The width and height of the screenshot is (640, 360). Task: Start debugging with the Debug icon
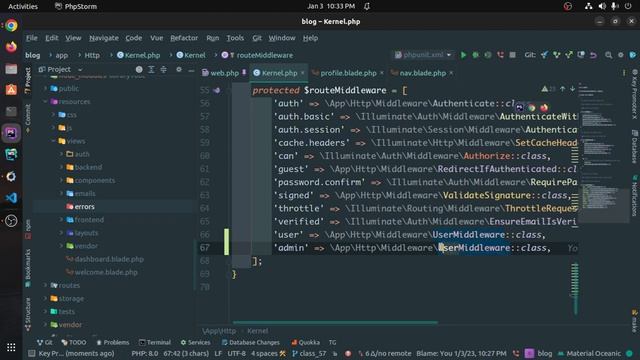pos(476,55)
